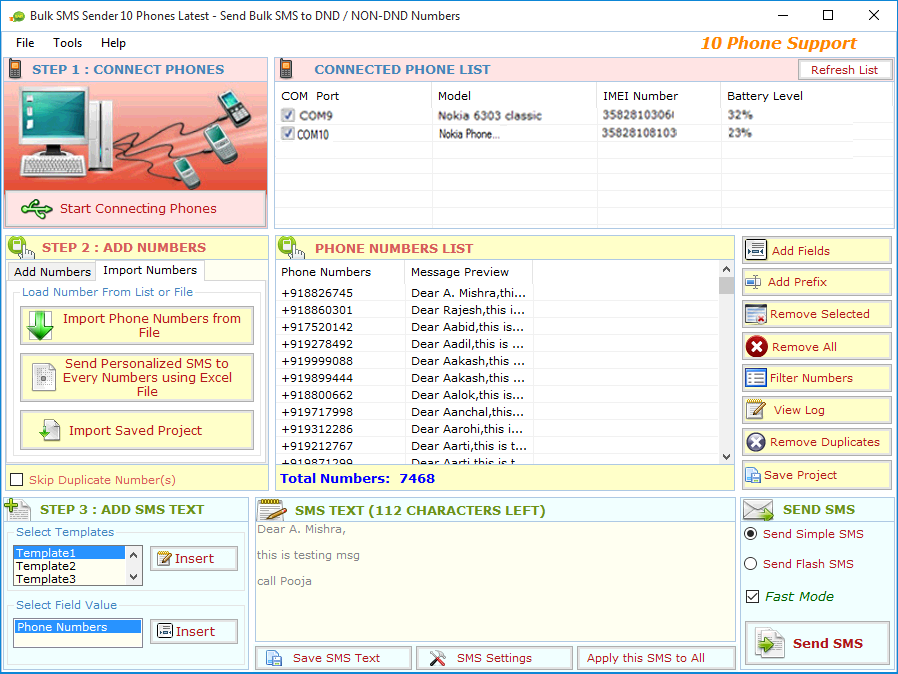Switch to the Add Numbers tab
Viewport: 898px width, 674px height.
pos(52,271)
